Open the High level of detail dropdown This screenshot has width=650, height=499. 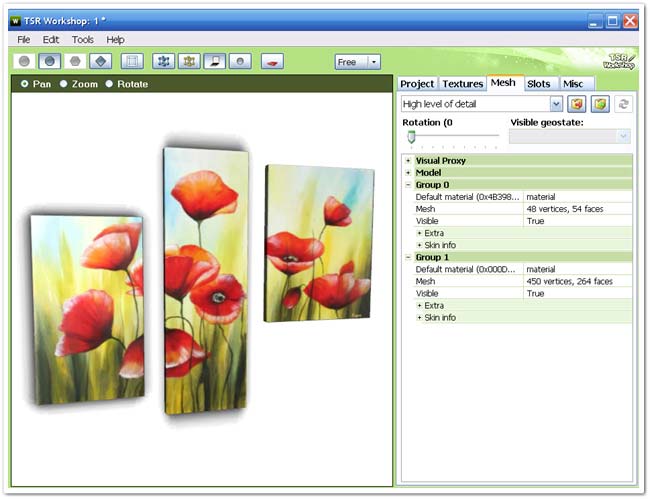point(556,104)
